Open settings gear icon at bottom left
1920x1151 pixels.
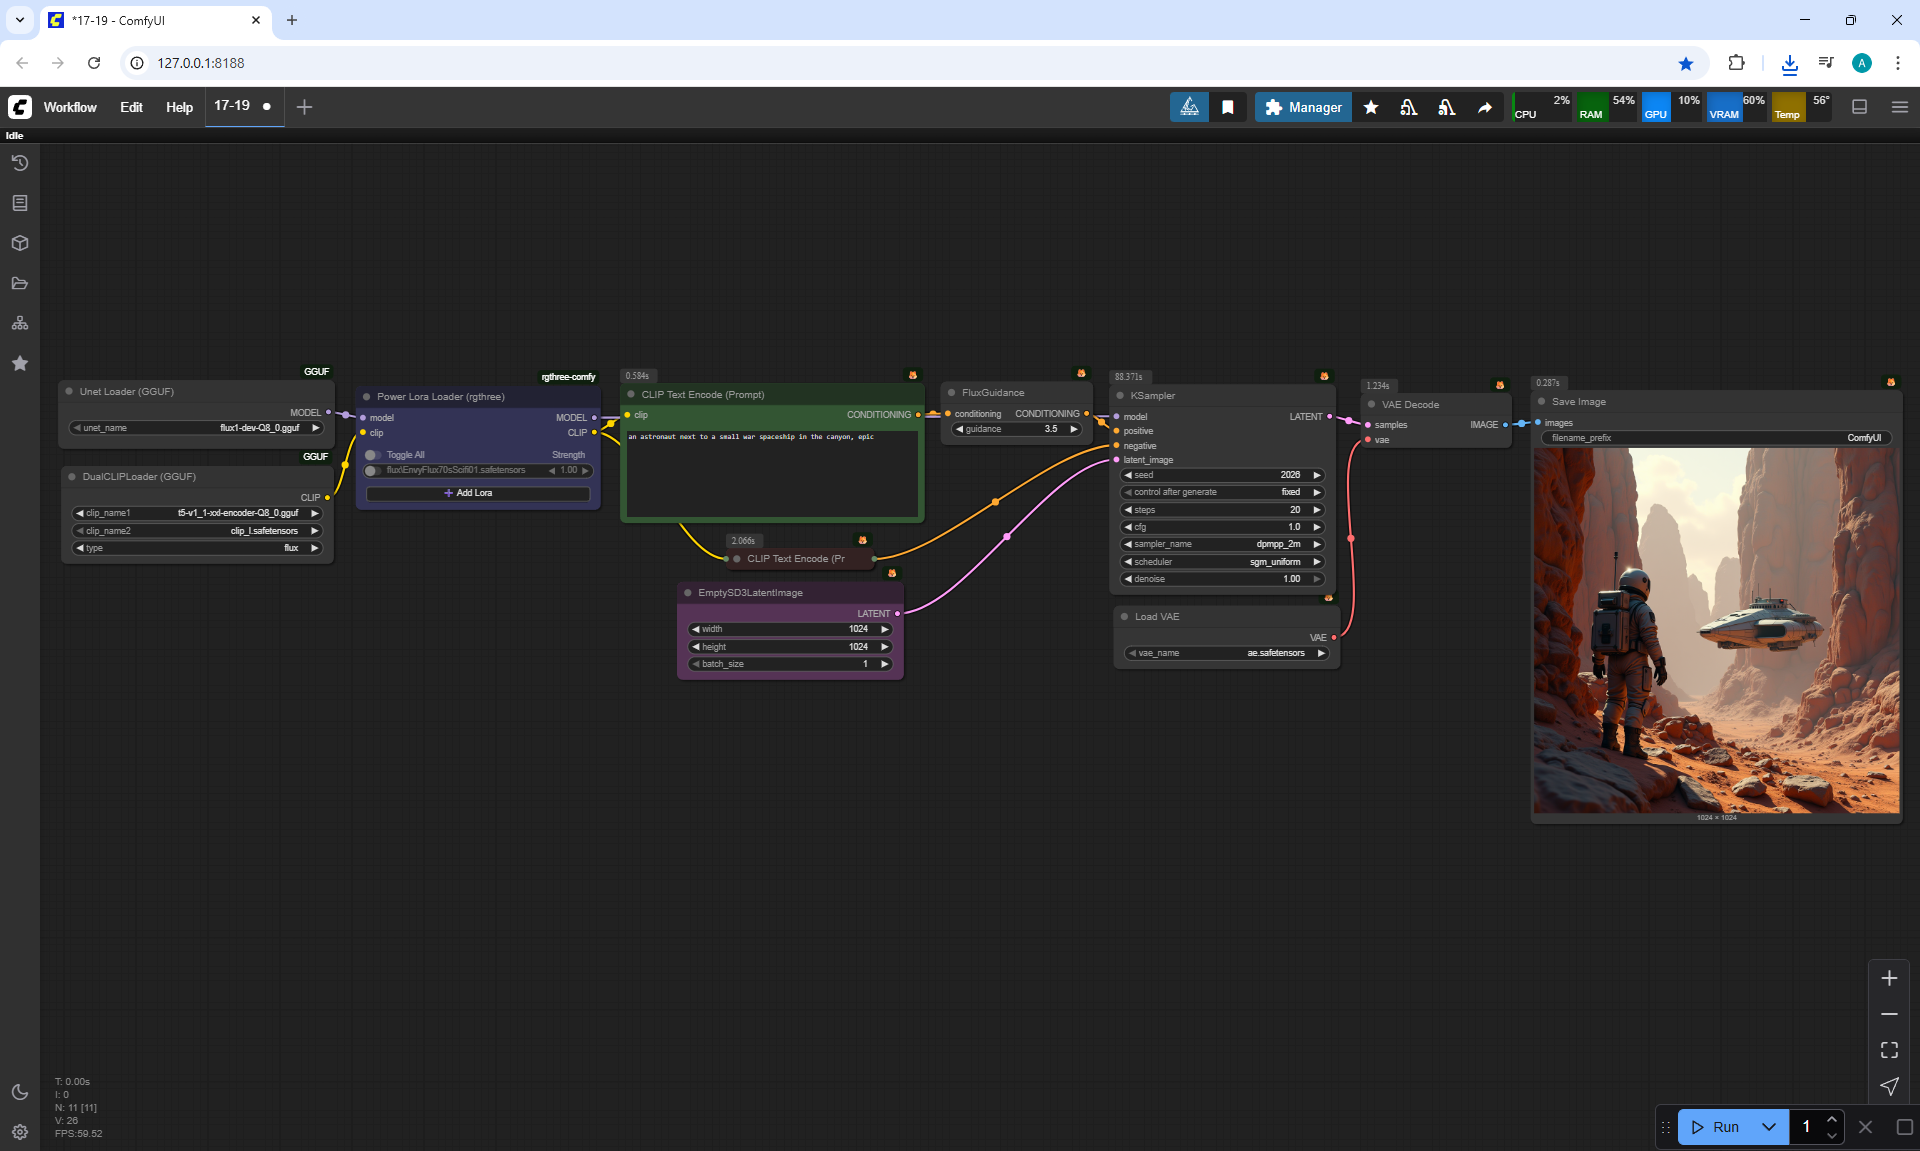click(x=20, y=1132)
